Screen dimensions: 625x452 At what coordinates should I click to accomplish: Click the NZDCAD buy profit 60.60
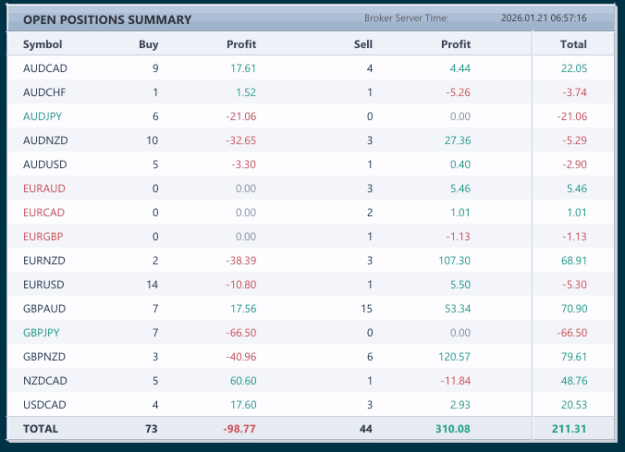(243, 381)
